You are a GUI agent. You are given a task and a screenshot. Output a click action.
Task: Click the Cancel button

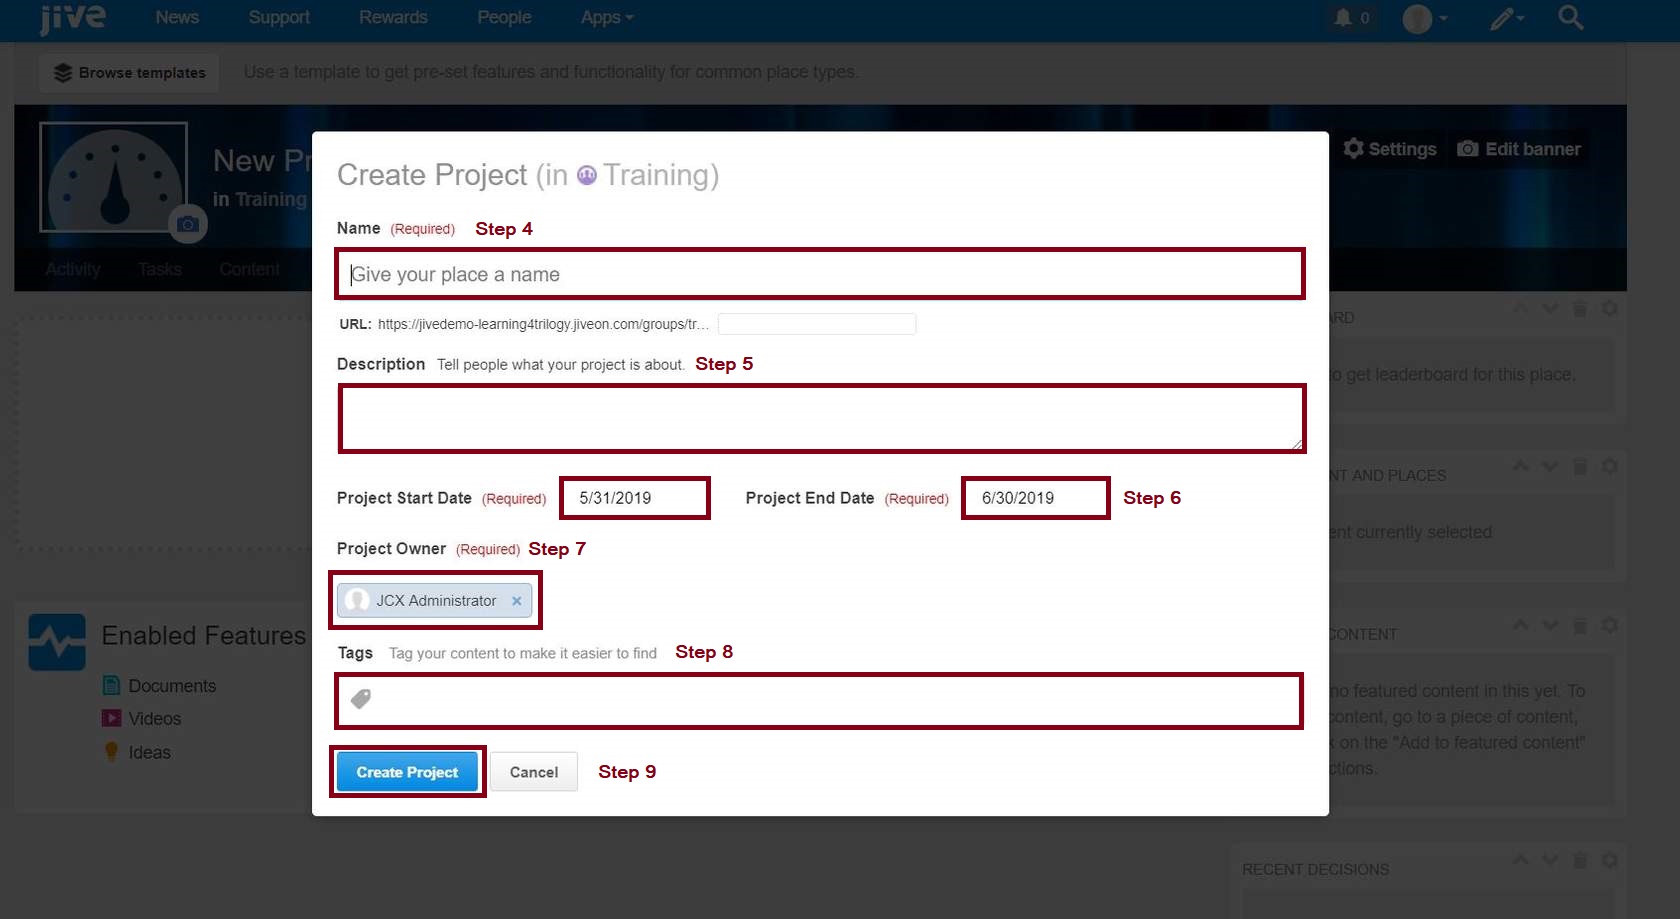tap(533, 772)
